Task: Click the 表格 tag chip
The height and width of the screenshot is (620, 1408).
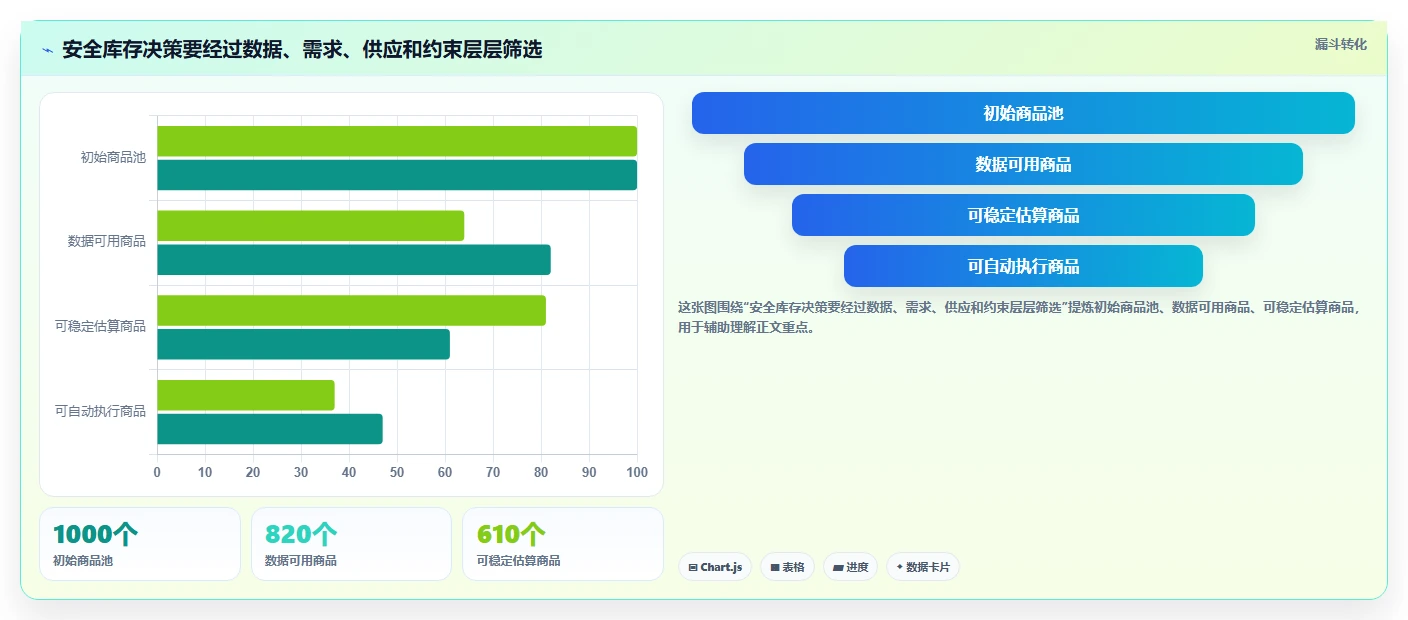Action: tap(787, 567)
